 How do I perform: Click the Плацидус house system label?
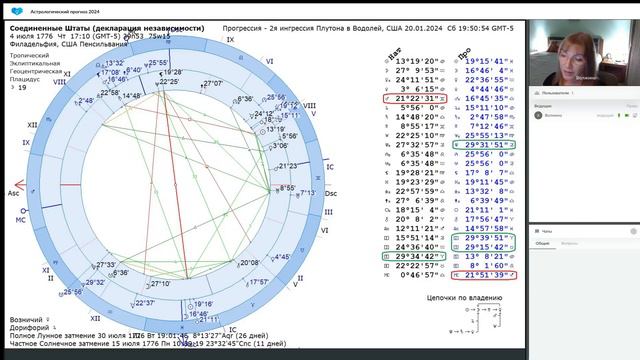(x=25, y=79)
